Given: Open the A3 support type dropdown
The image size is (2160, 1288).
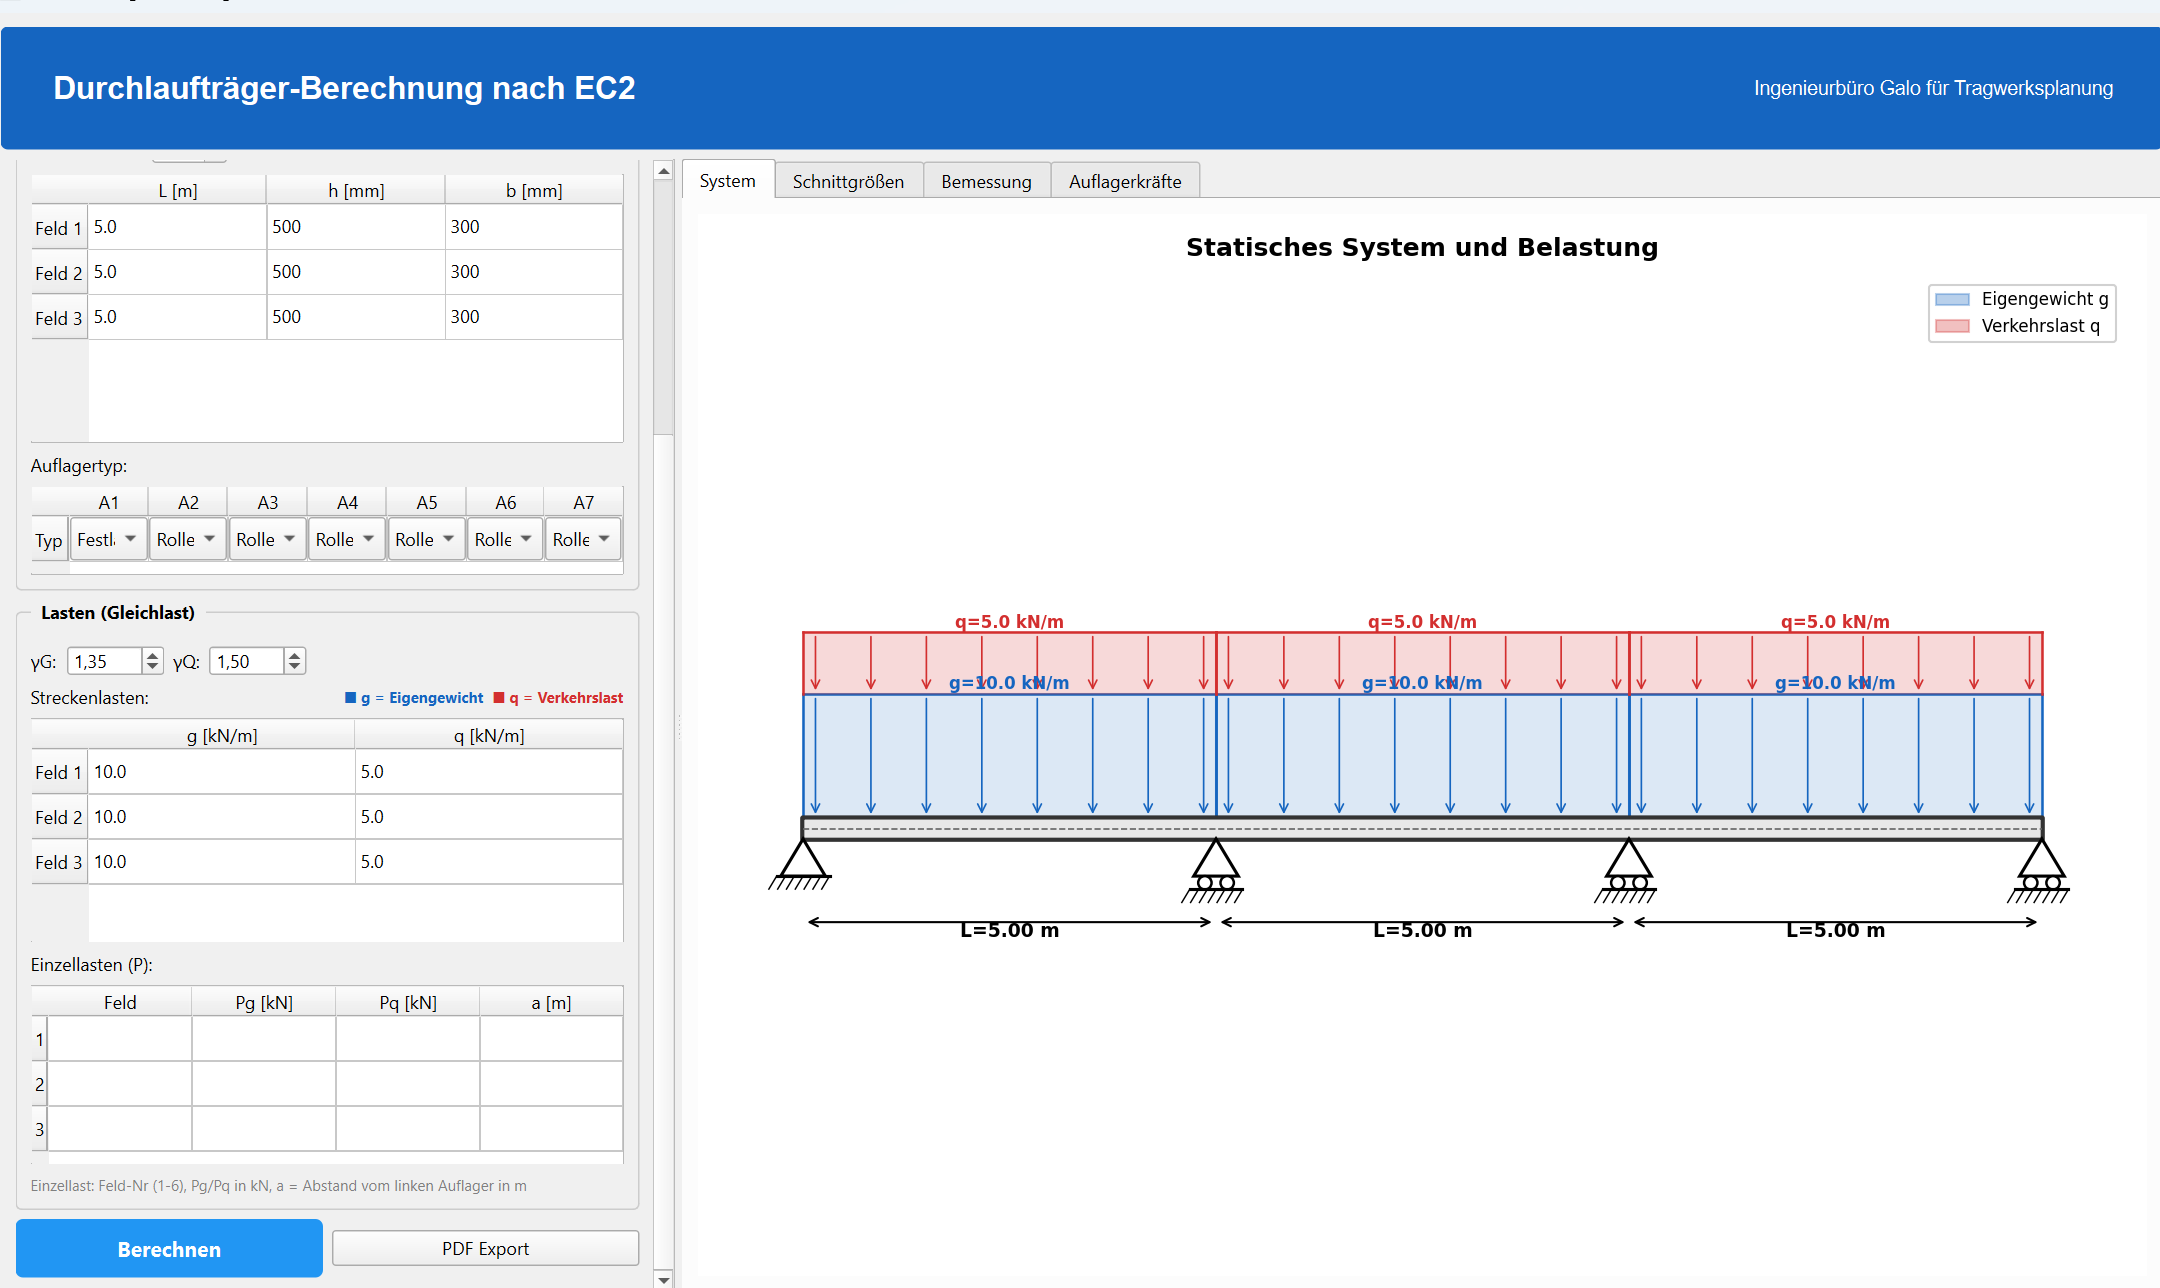Looking at the screenshot, I should click(267, 540).
